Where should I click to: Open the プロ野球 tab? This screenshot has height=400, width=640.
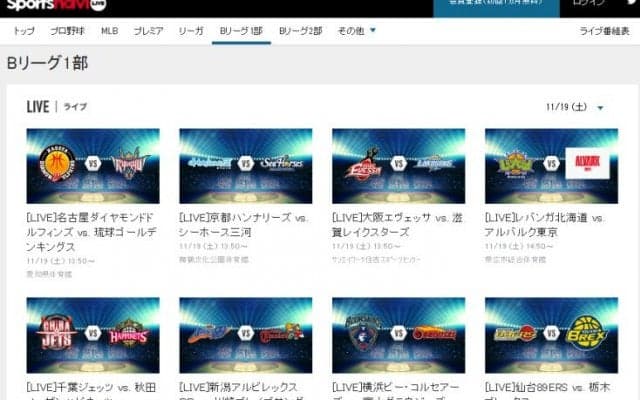coord(67,31)
